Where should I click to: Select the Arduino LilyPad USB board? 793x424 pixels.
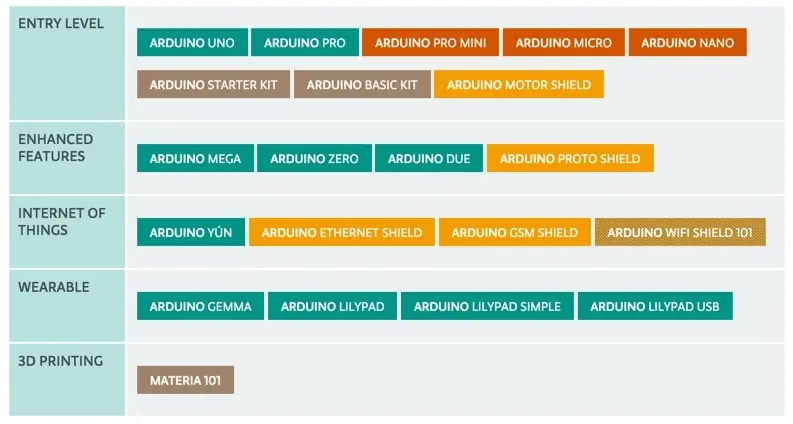[654, 306]
